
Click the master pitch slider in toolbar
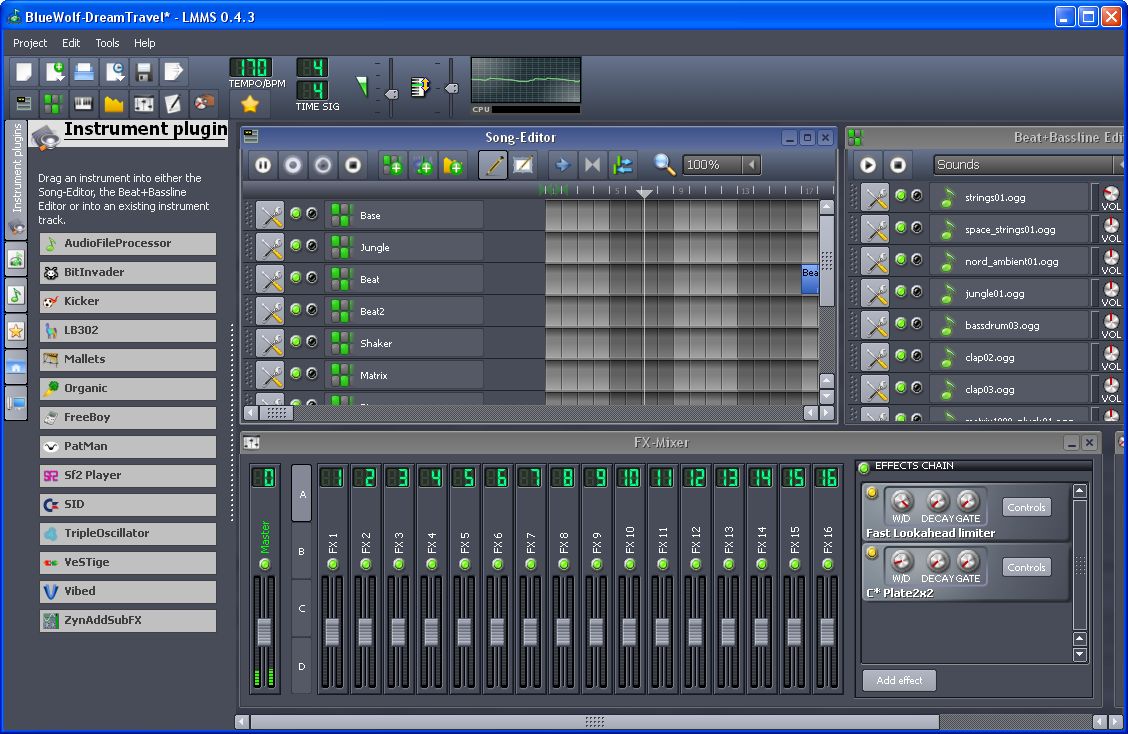(452, 89)
